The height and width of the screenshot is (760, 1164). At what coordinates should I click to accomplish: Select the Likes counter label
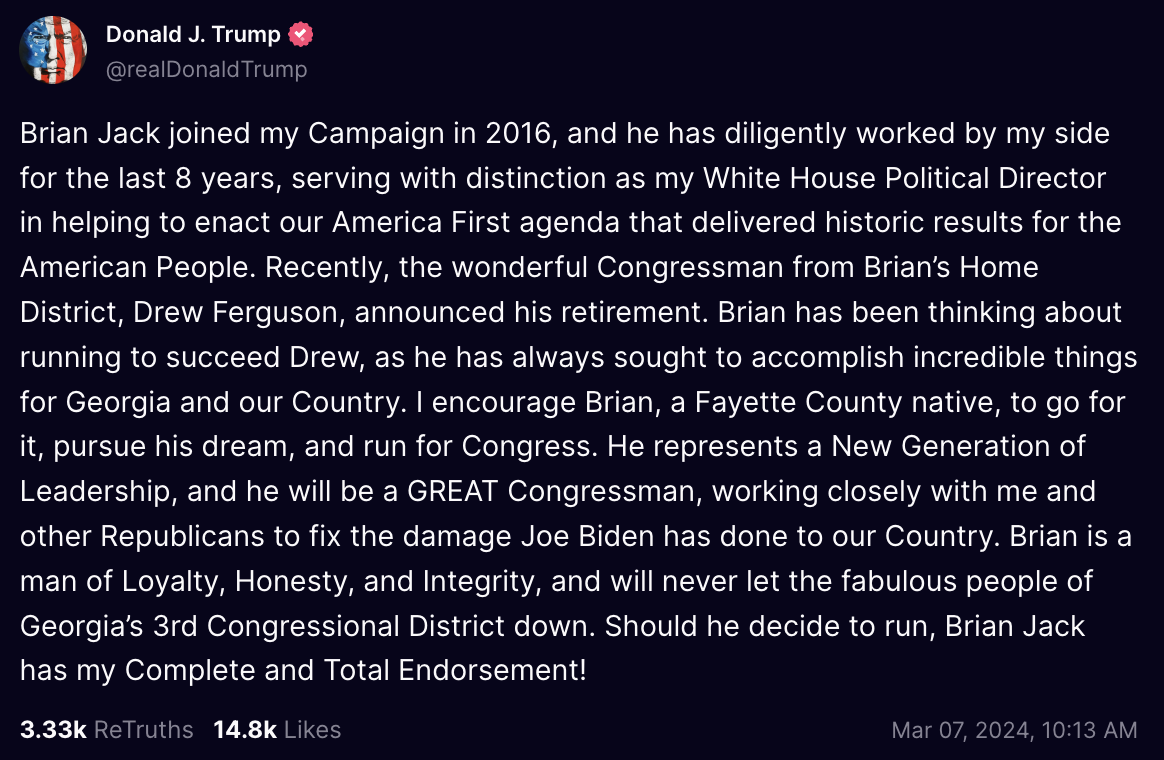(x=311, y=730)
